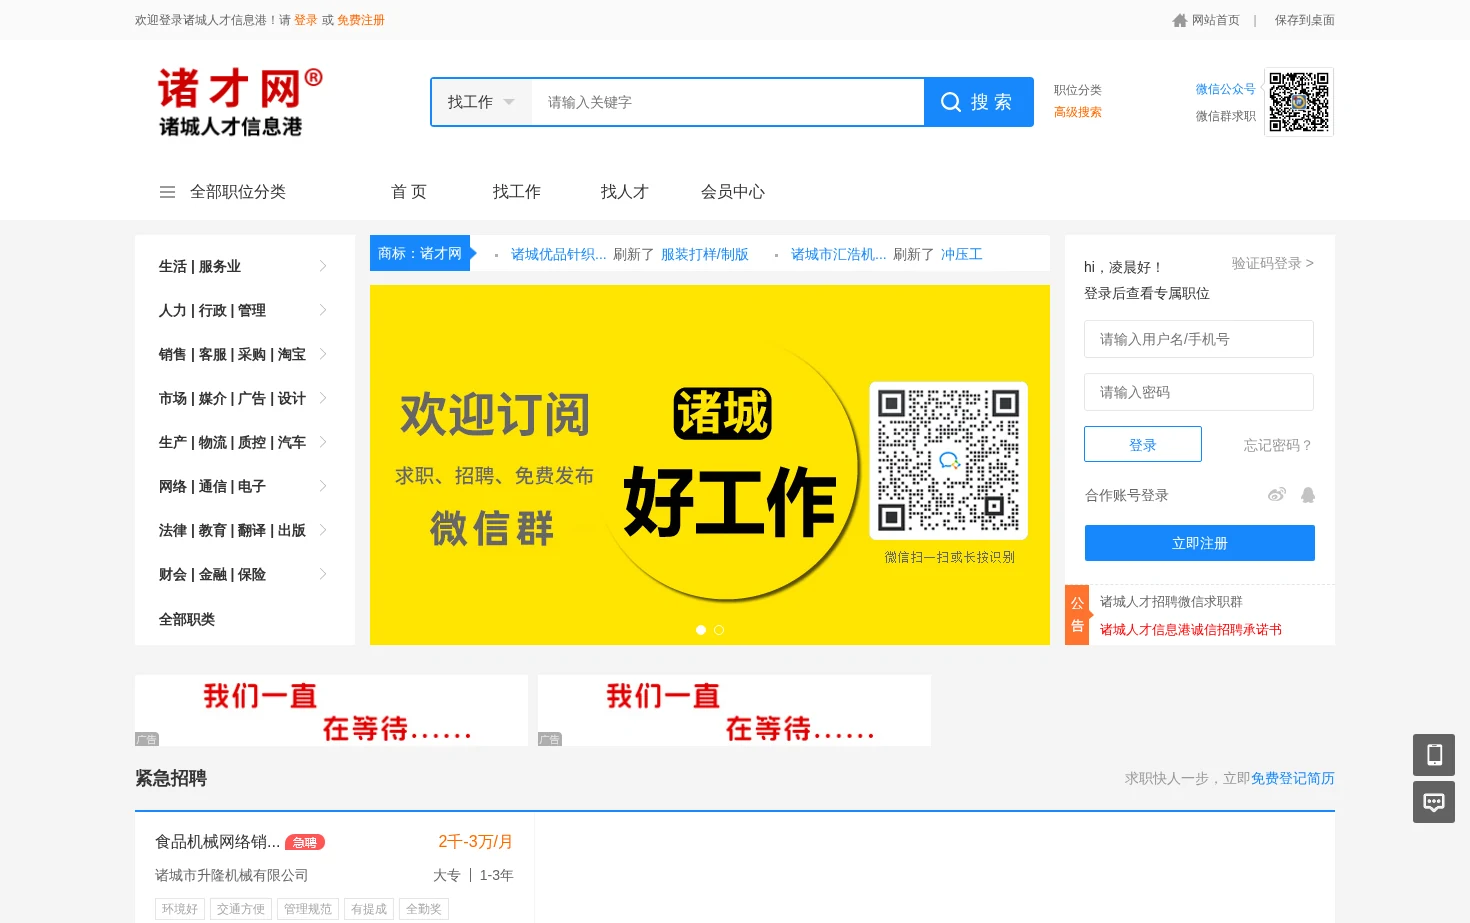Open the 职位分类 link

[1078, 90]
